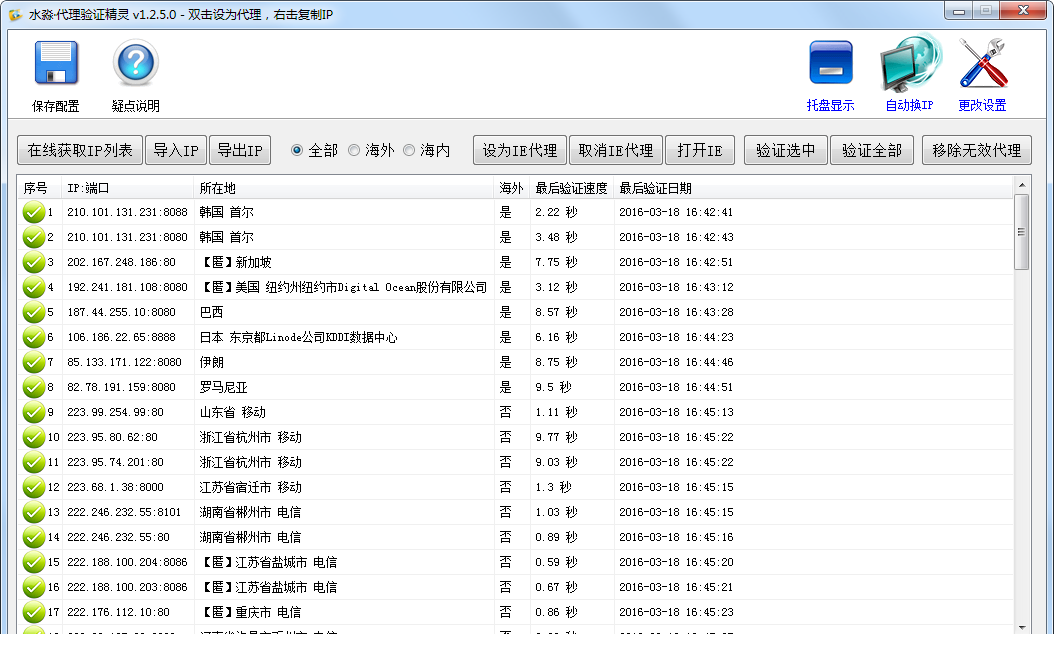Image resolution: width=1054 pixels, height=657 pixels.
Task: Click green check icon of row 13
Action: [34, 512]
